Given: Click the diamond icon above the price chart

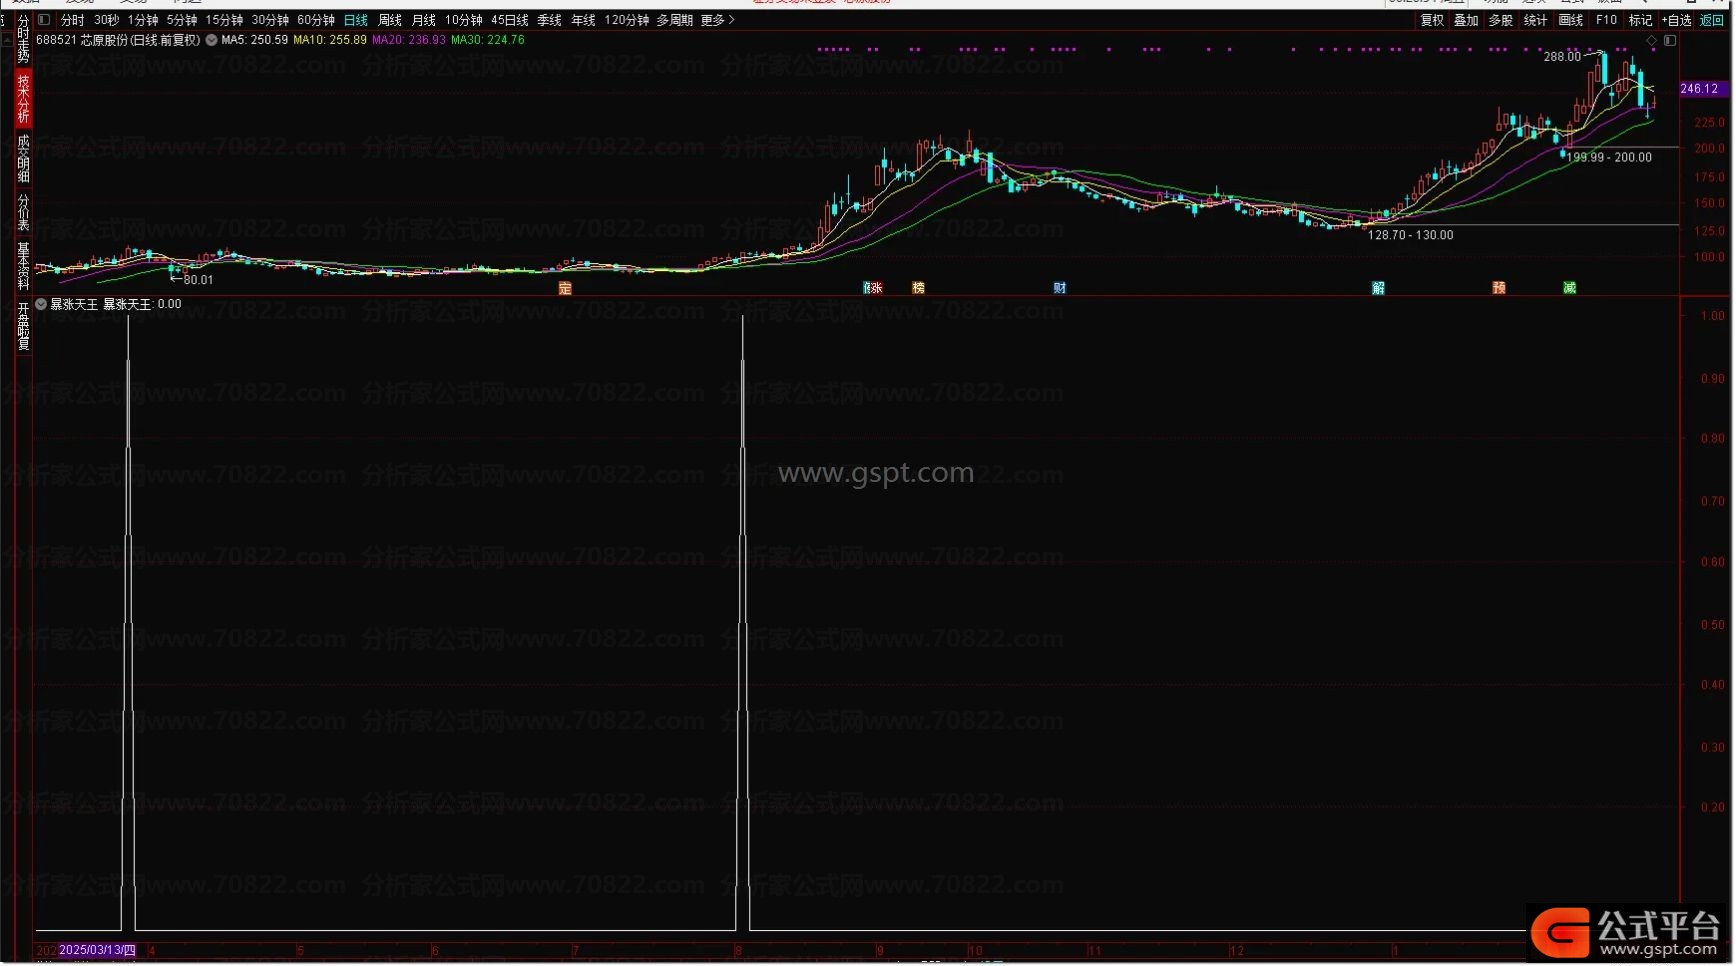Looking at the screenshot, I should [1652, 41].
